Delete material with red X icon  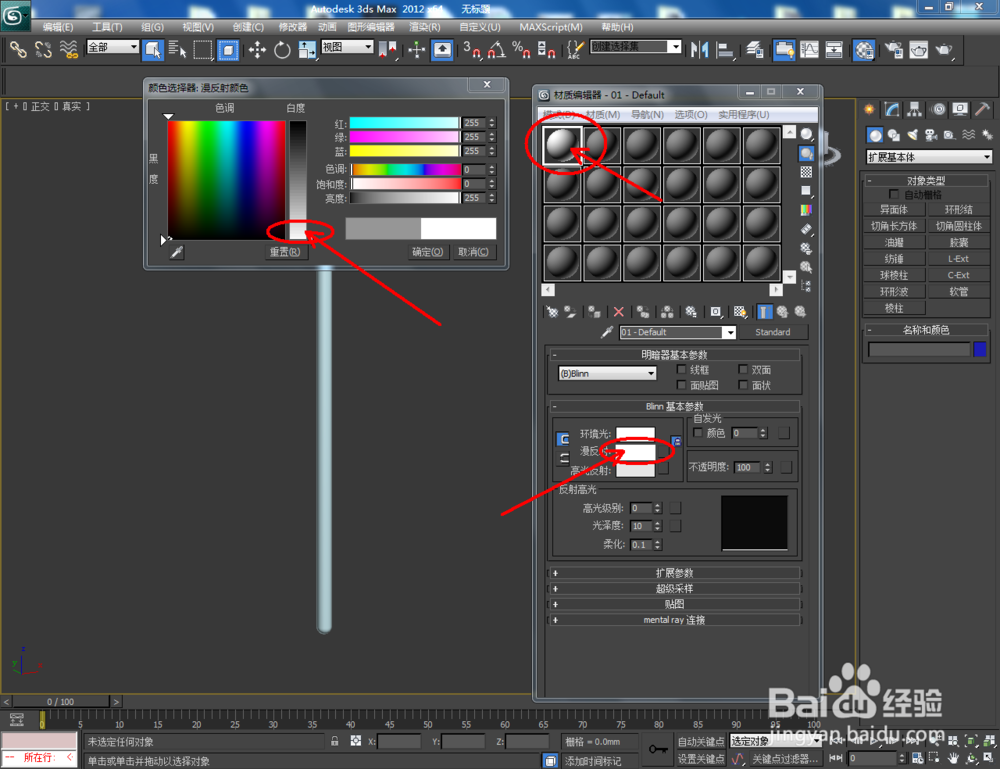pos(619,312)
